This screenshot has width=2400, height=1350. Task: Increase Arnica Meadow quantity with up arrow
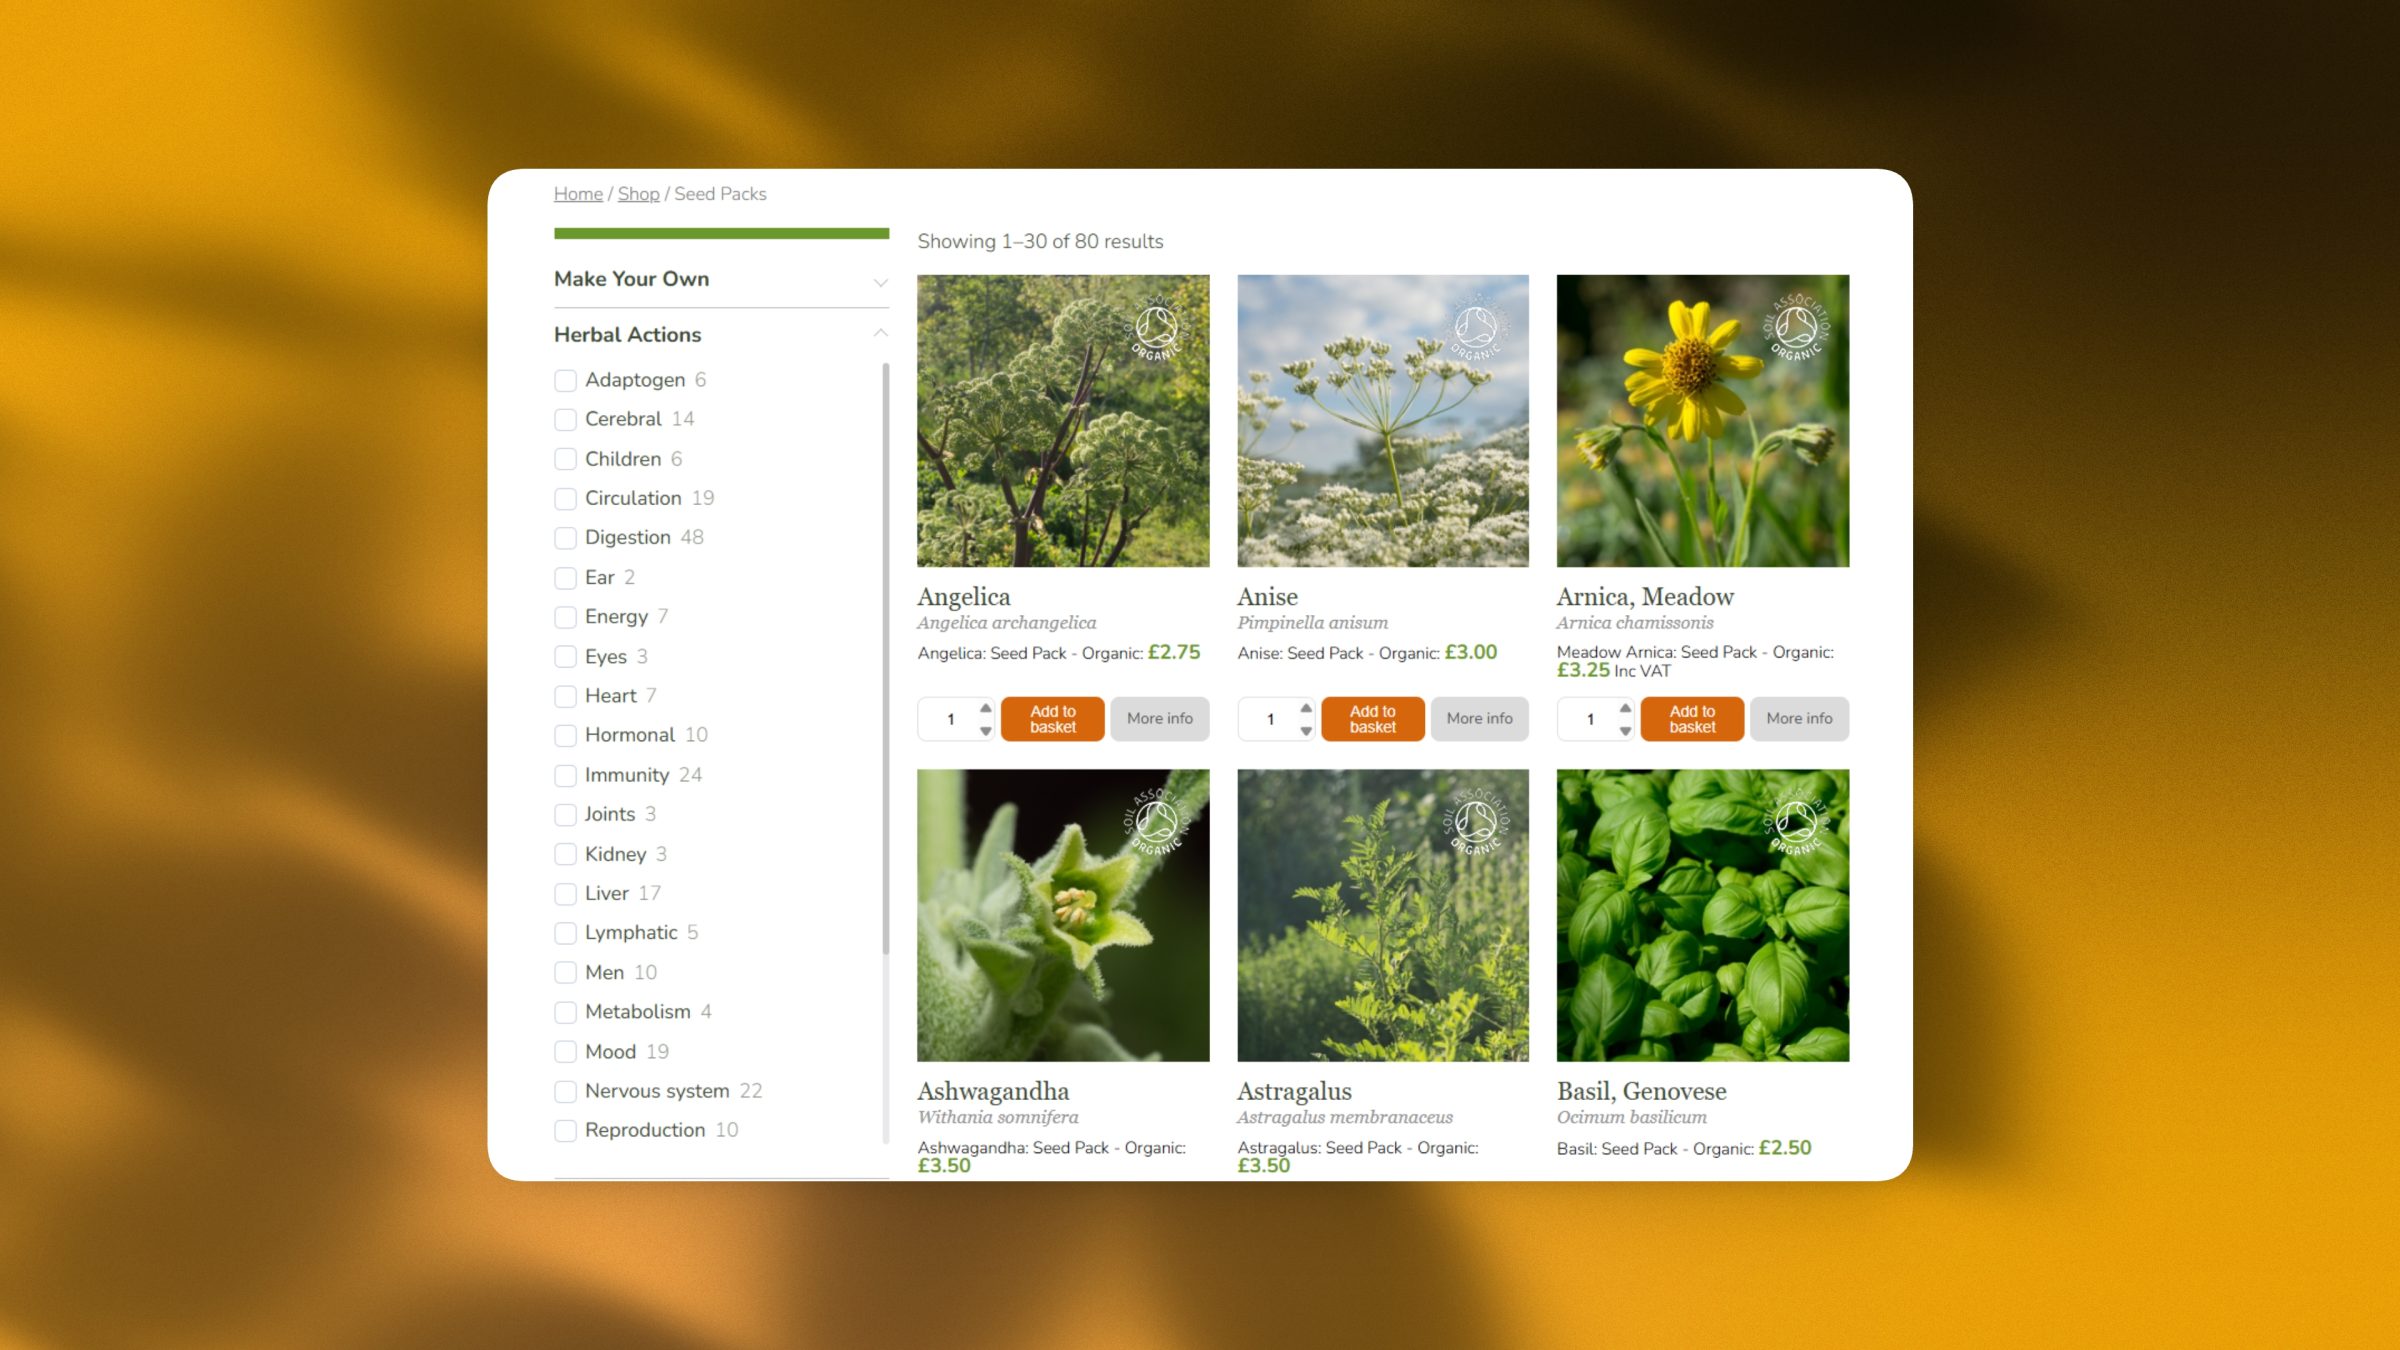pos(1625,708)
